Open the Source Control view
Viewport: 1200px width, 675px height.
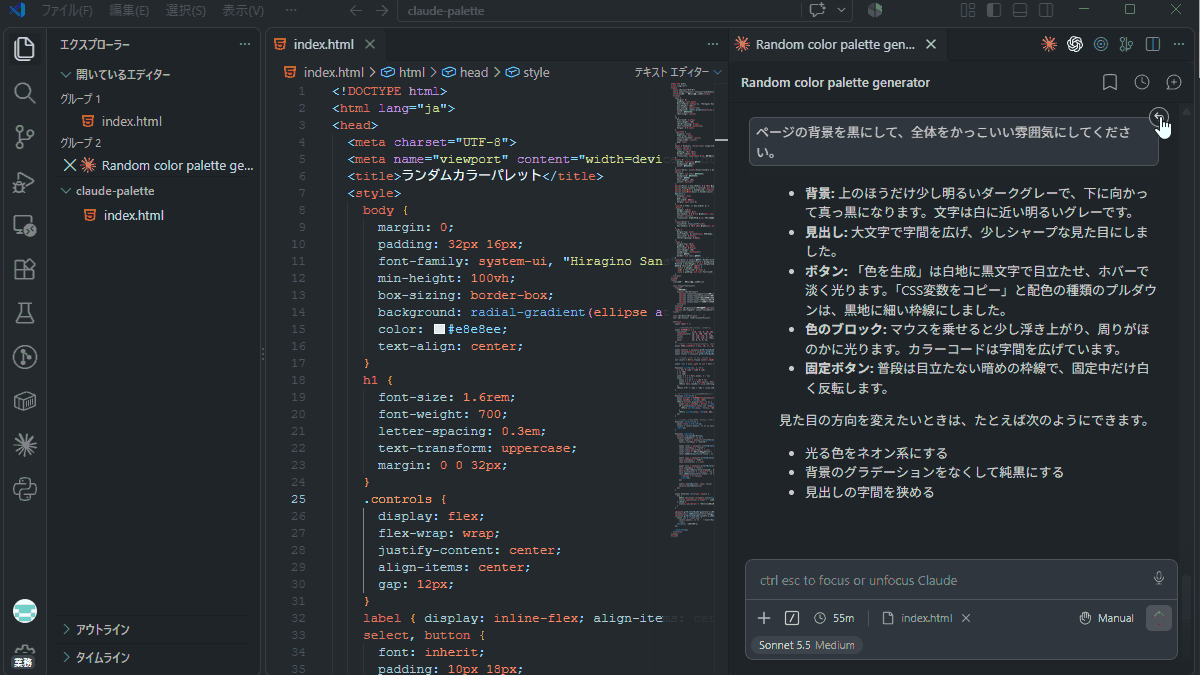click(x=25, y=138)
